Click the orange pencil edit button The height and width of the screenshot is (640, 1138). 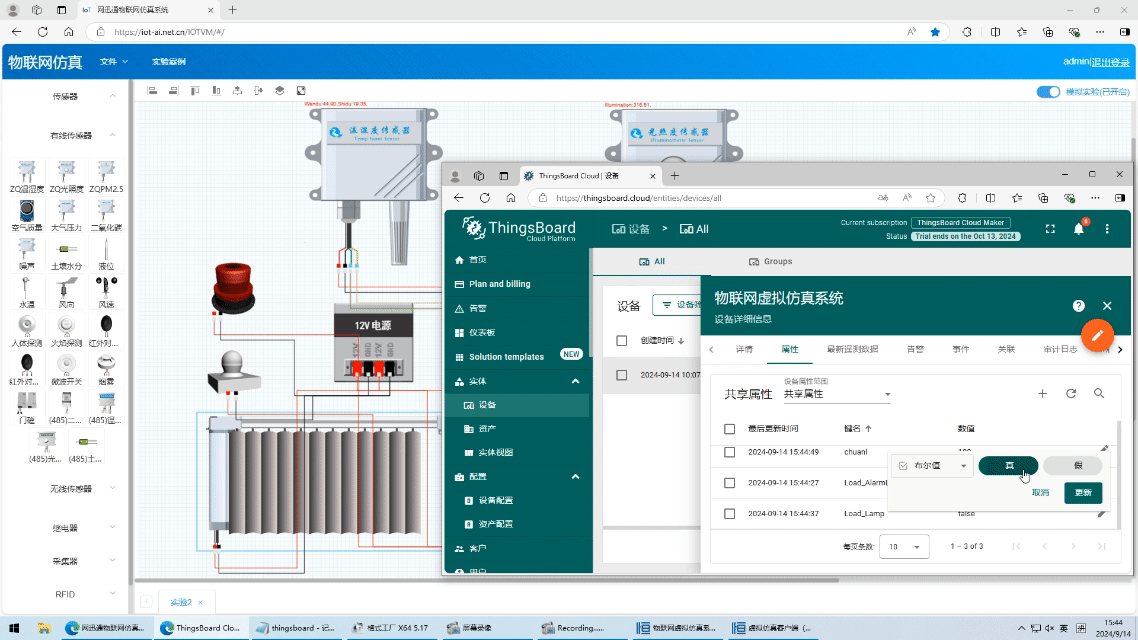(1097, 335)
